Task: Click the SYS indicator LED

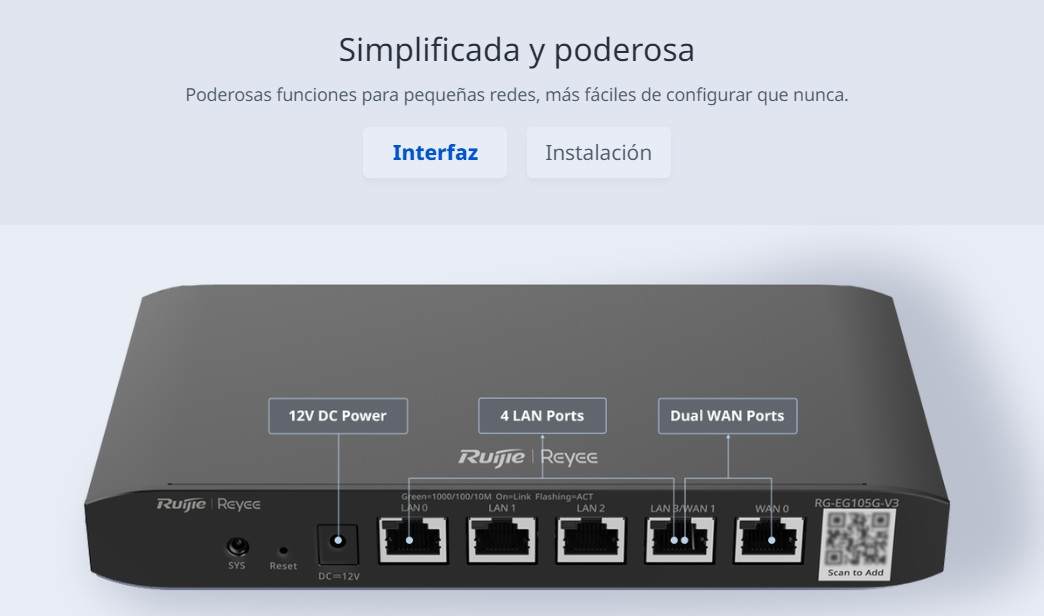Action: [x=237, y=547]
